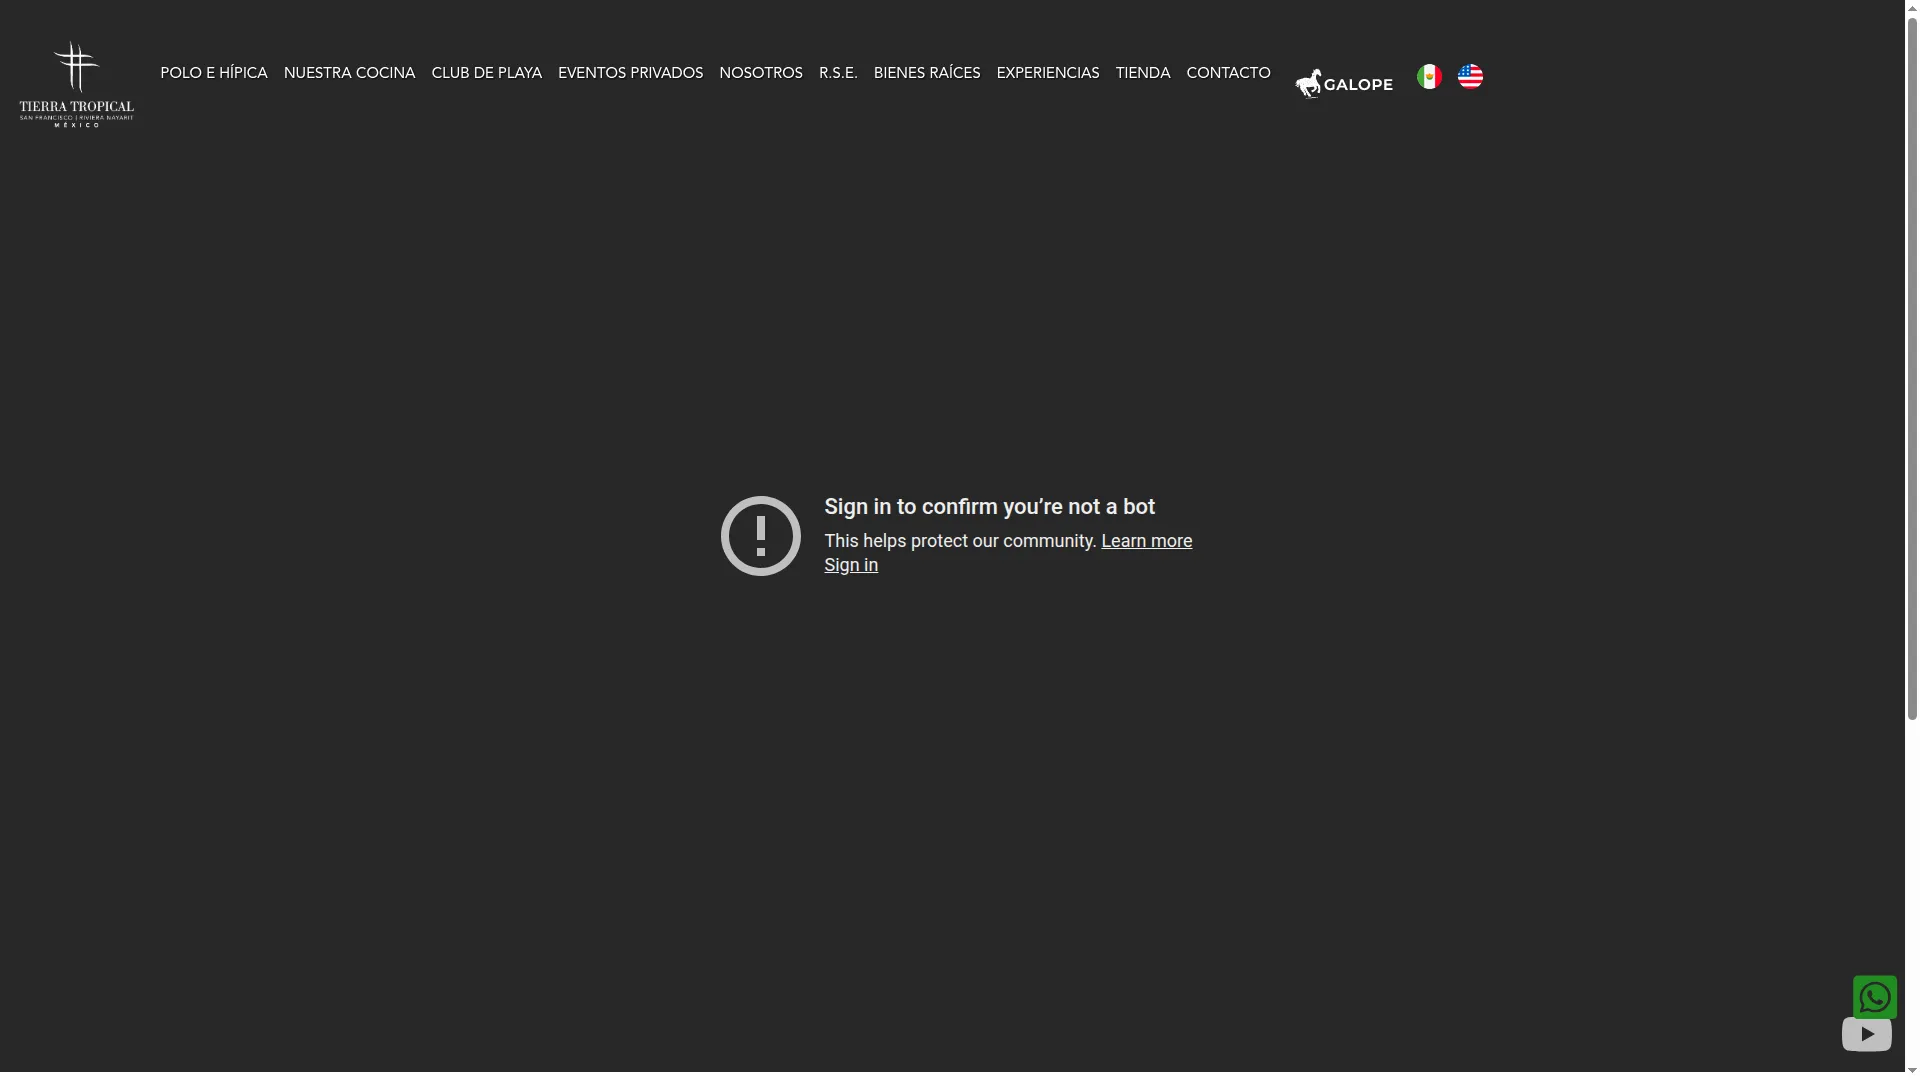Screen dimensions: 1920x1080
Task: Open the R.S.E. menu item
Action: [x=838, y=73]
